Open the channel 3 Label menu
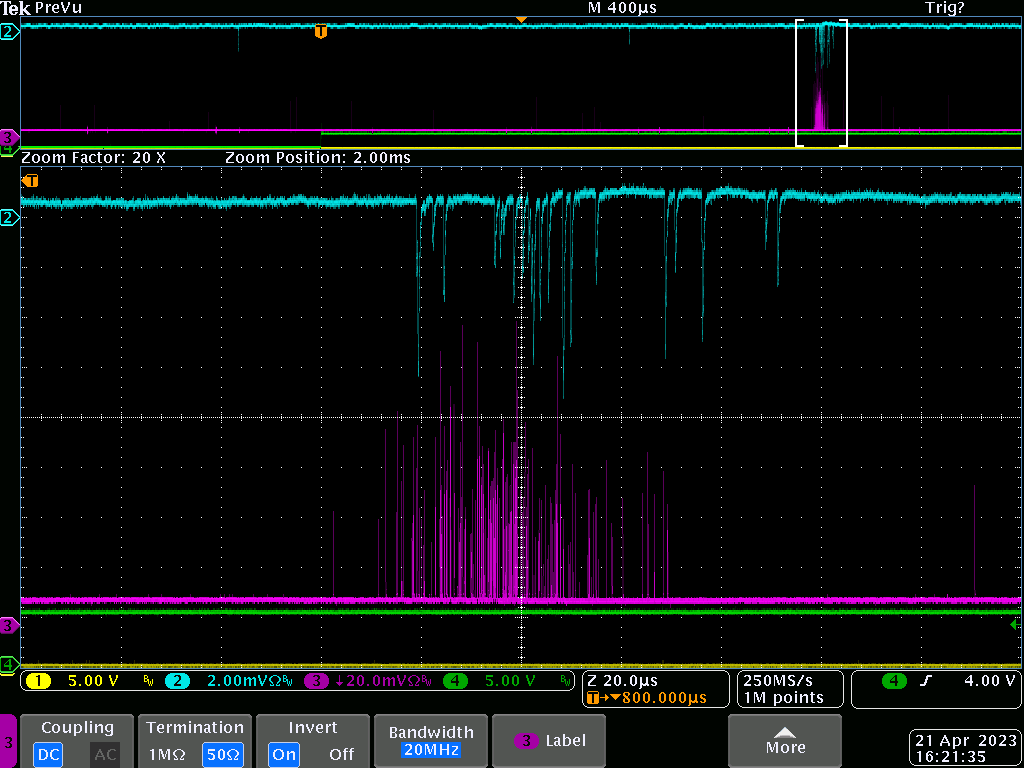 tap(550, 741)
